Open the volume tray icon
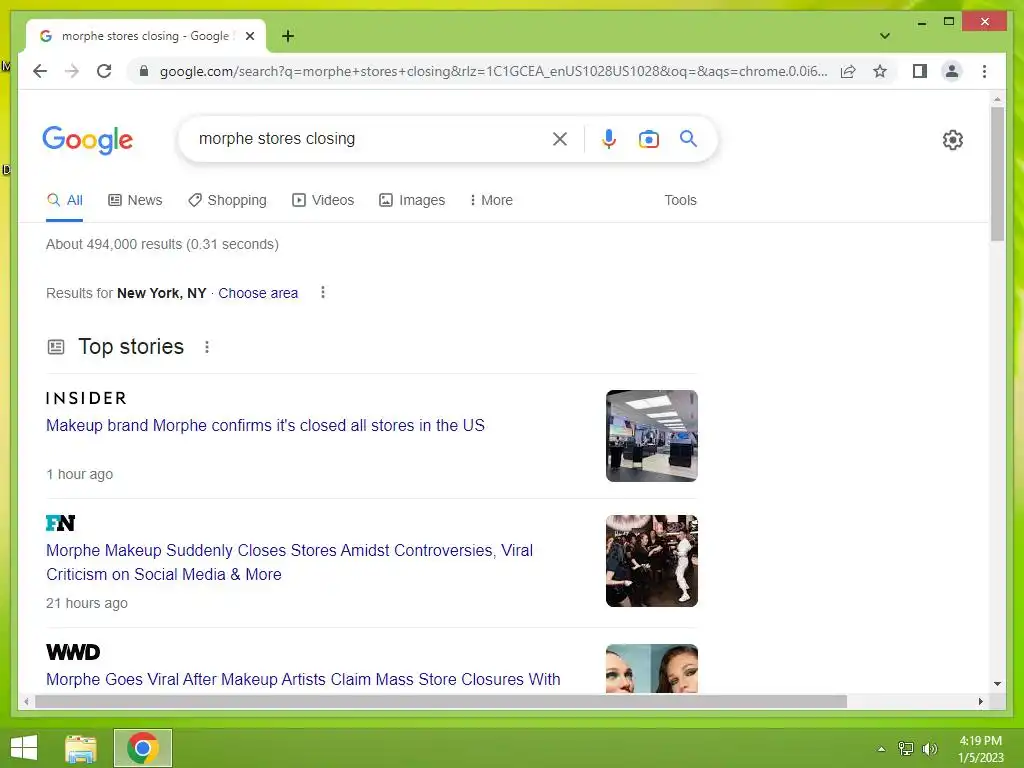The image size is (1024, 768). 930,749
